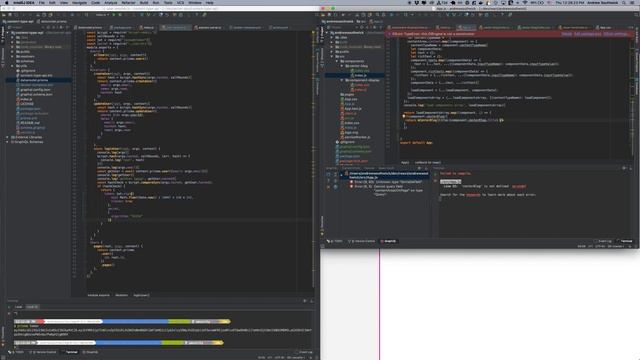
Task: Select graphql.config.json in left Project tree
Action: pyautogui.click(x=35, y=89)
